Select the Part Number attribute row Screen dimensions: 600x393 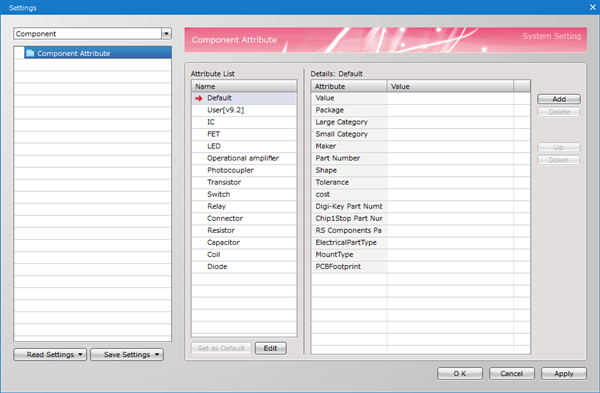[421, 158]
